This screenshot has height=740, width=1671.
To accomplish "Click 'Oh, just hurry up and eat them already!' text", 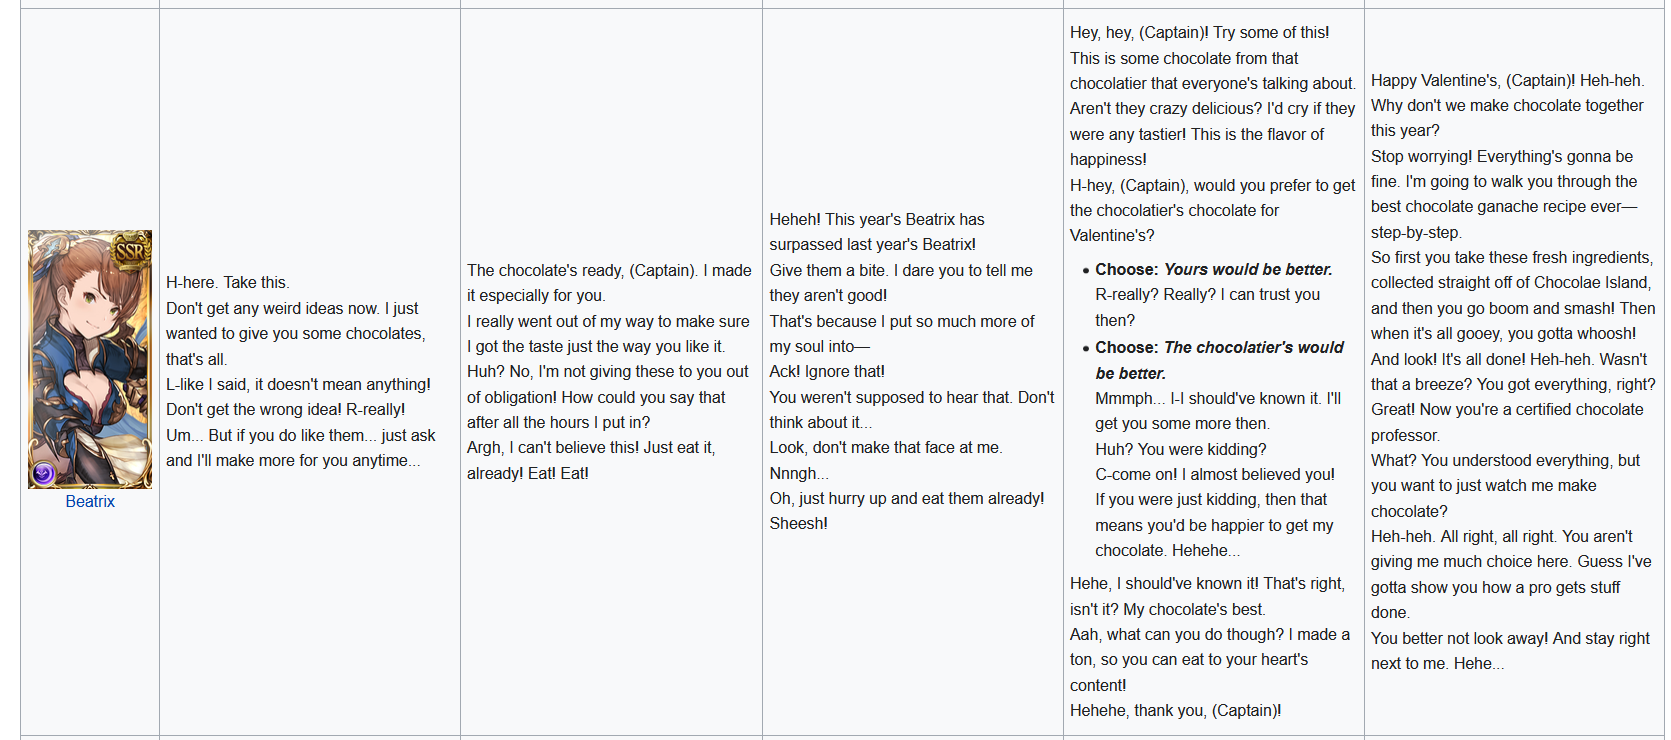I will pyautogui.click(x=907, y=499).
